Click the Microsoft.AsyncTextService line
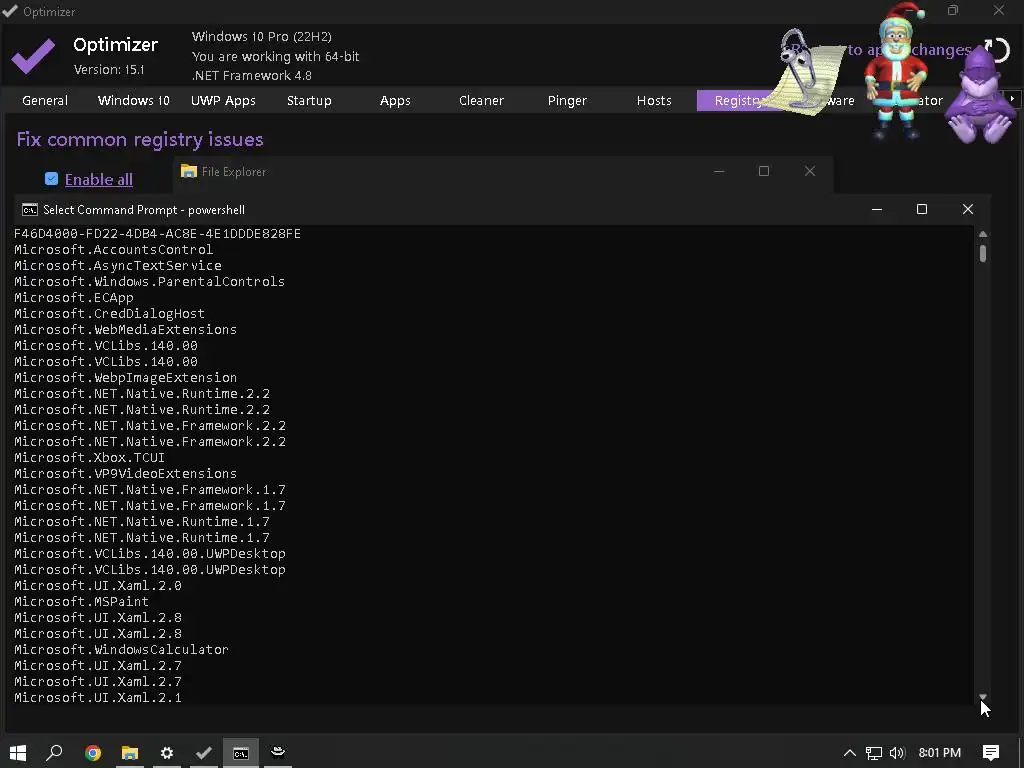 118,266
